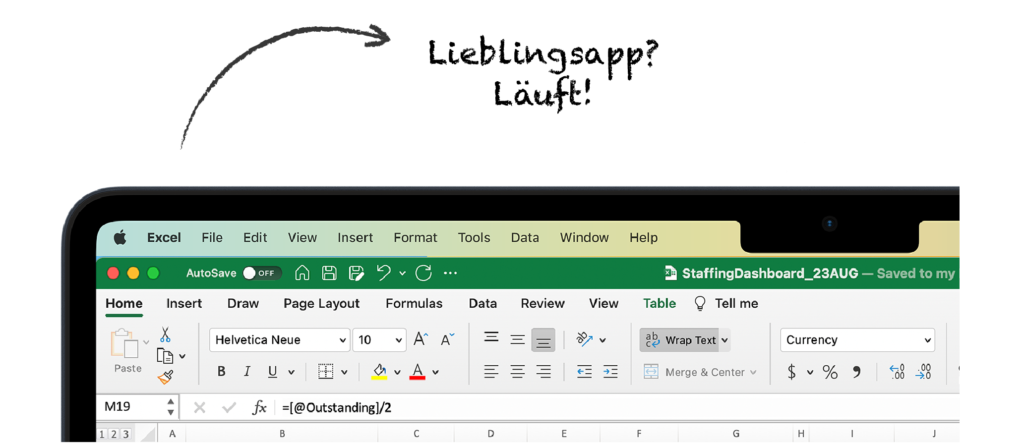This screenshot has width=1024, height=443.
Task: Click the Align Left icon
Action: click(x=491, y=372)
